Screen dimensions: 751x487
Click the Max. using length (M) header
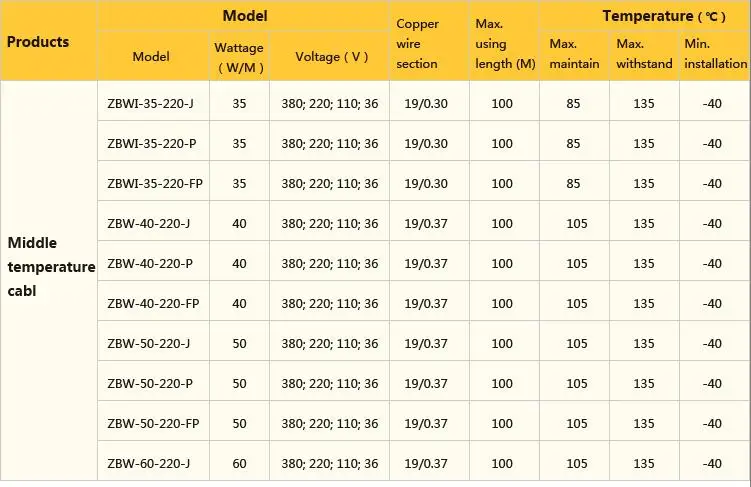[x=505, y=44]
